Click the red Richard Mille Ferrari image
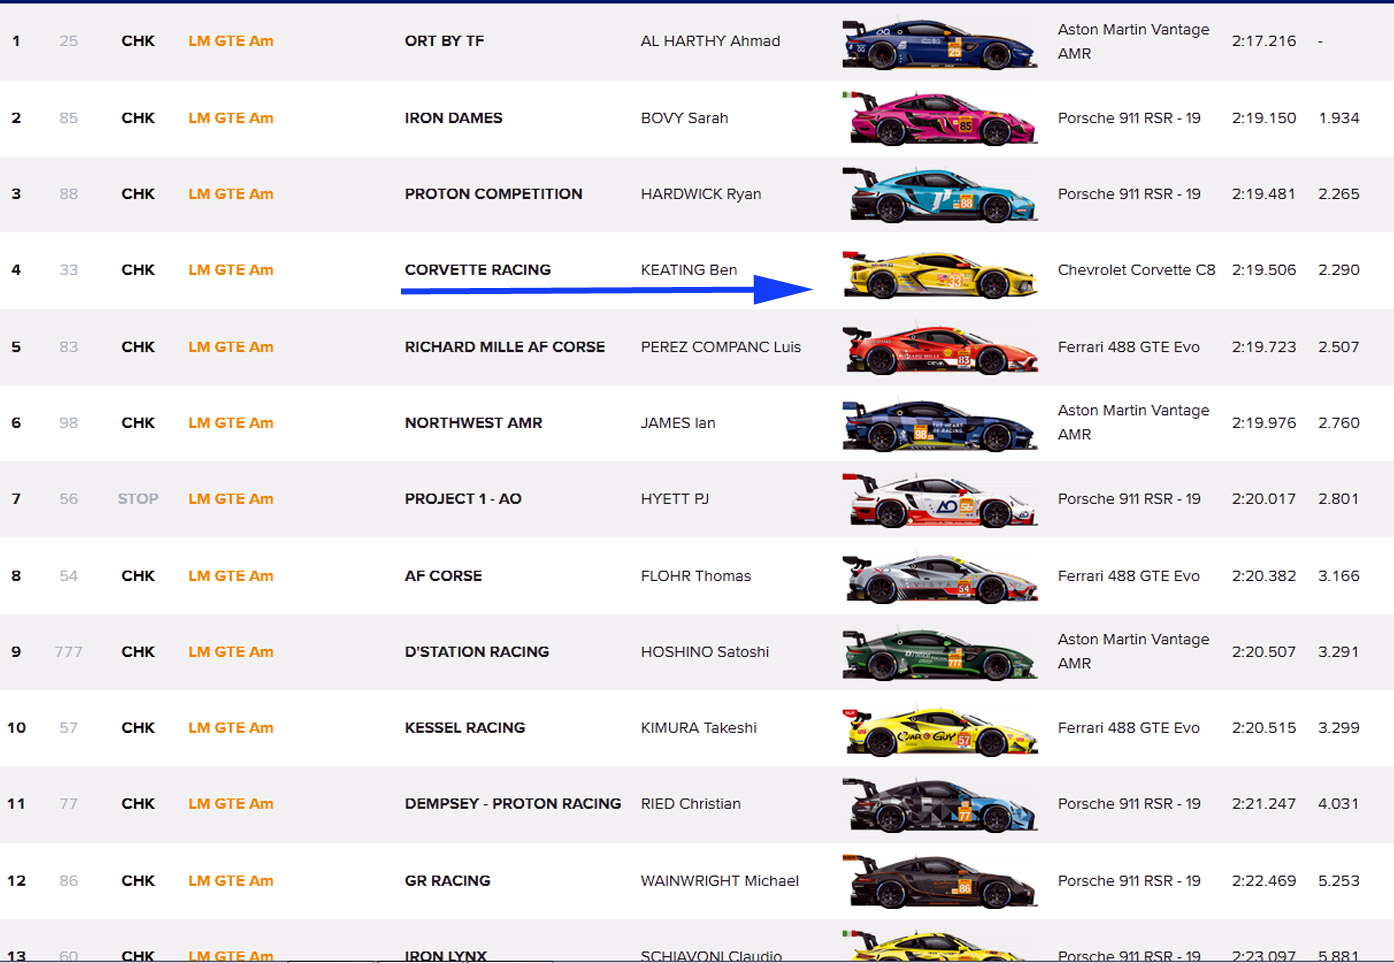This screenshot has width=1394, height=963. pos(939,349)
